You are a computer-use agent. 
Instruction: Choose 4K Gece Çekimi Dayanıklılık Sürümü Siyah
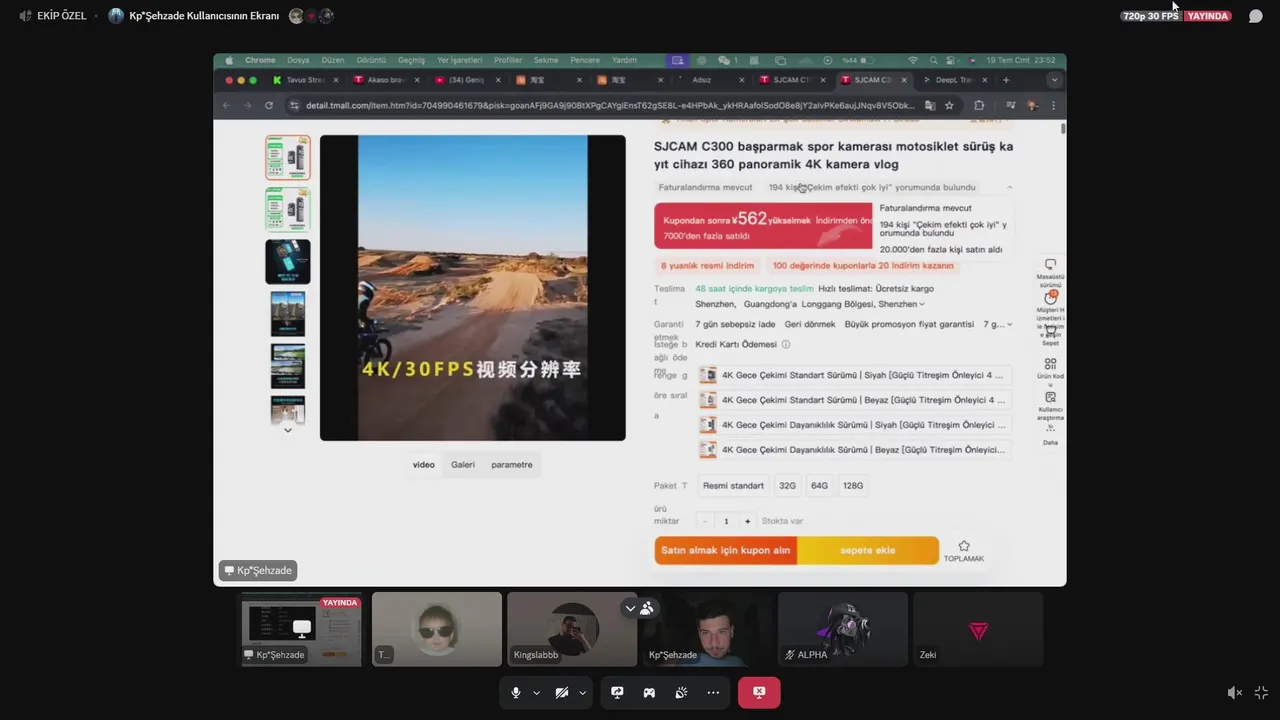[853, 425]
